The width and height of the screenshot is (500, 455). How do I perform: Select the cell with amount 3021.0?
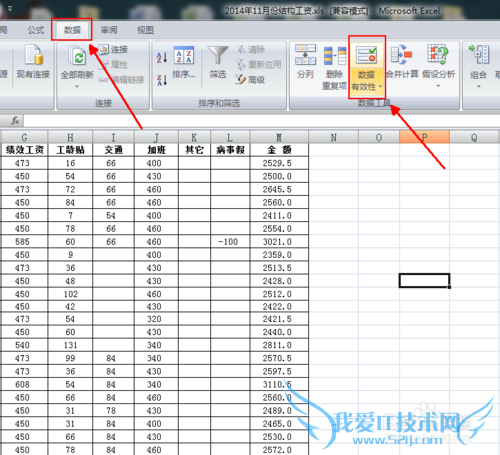click(x=279, y=242)
